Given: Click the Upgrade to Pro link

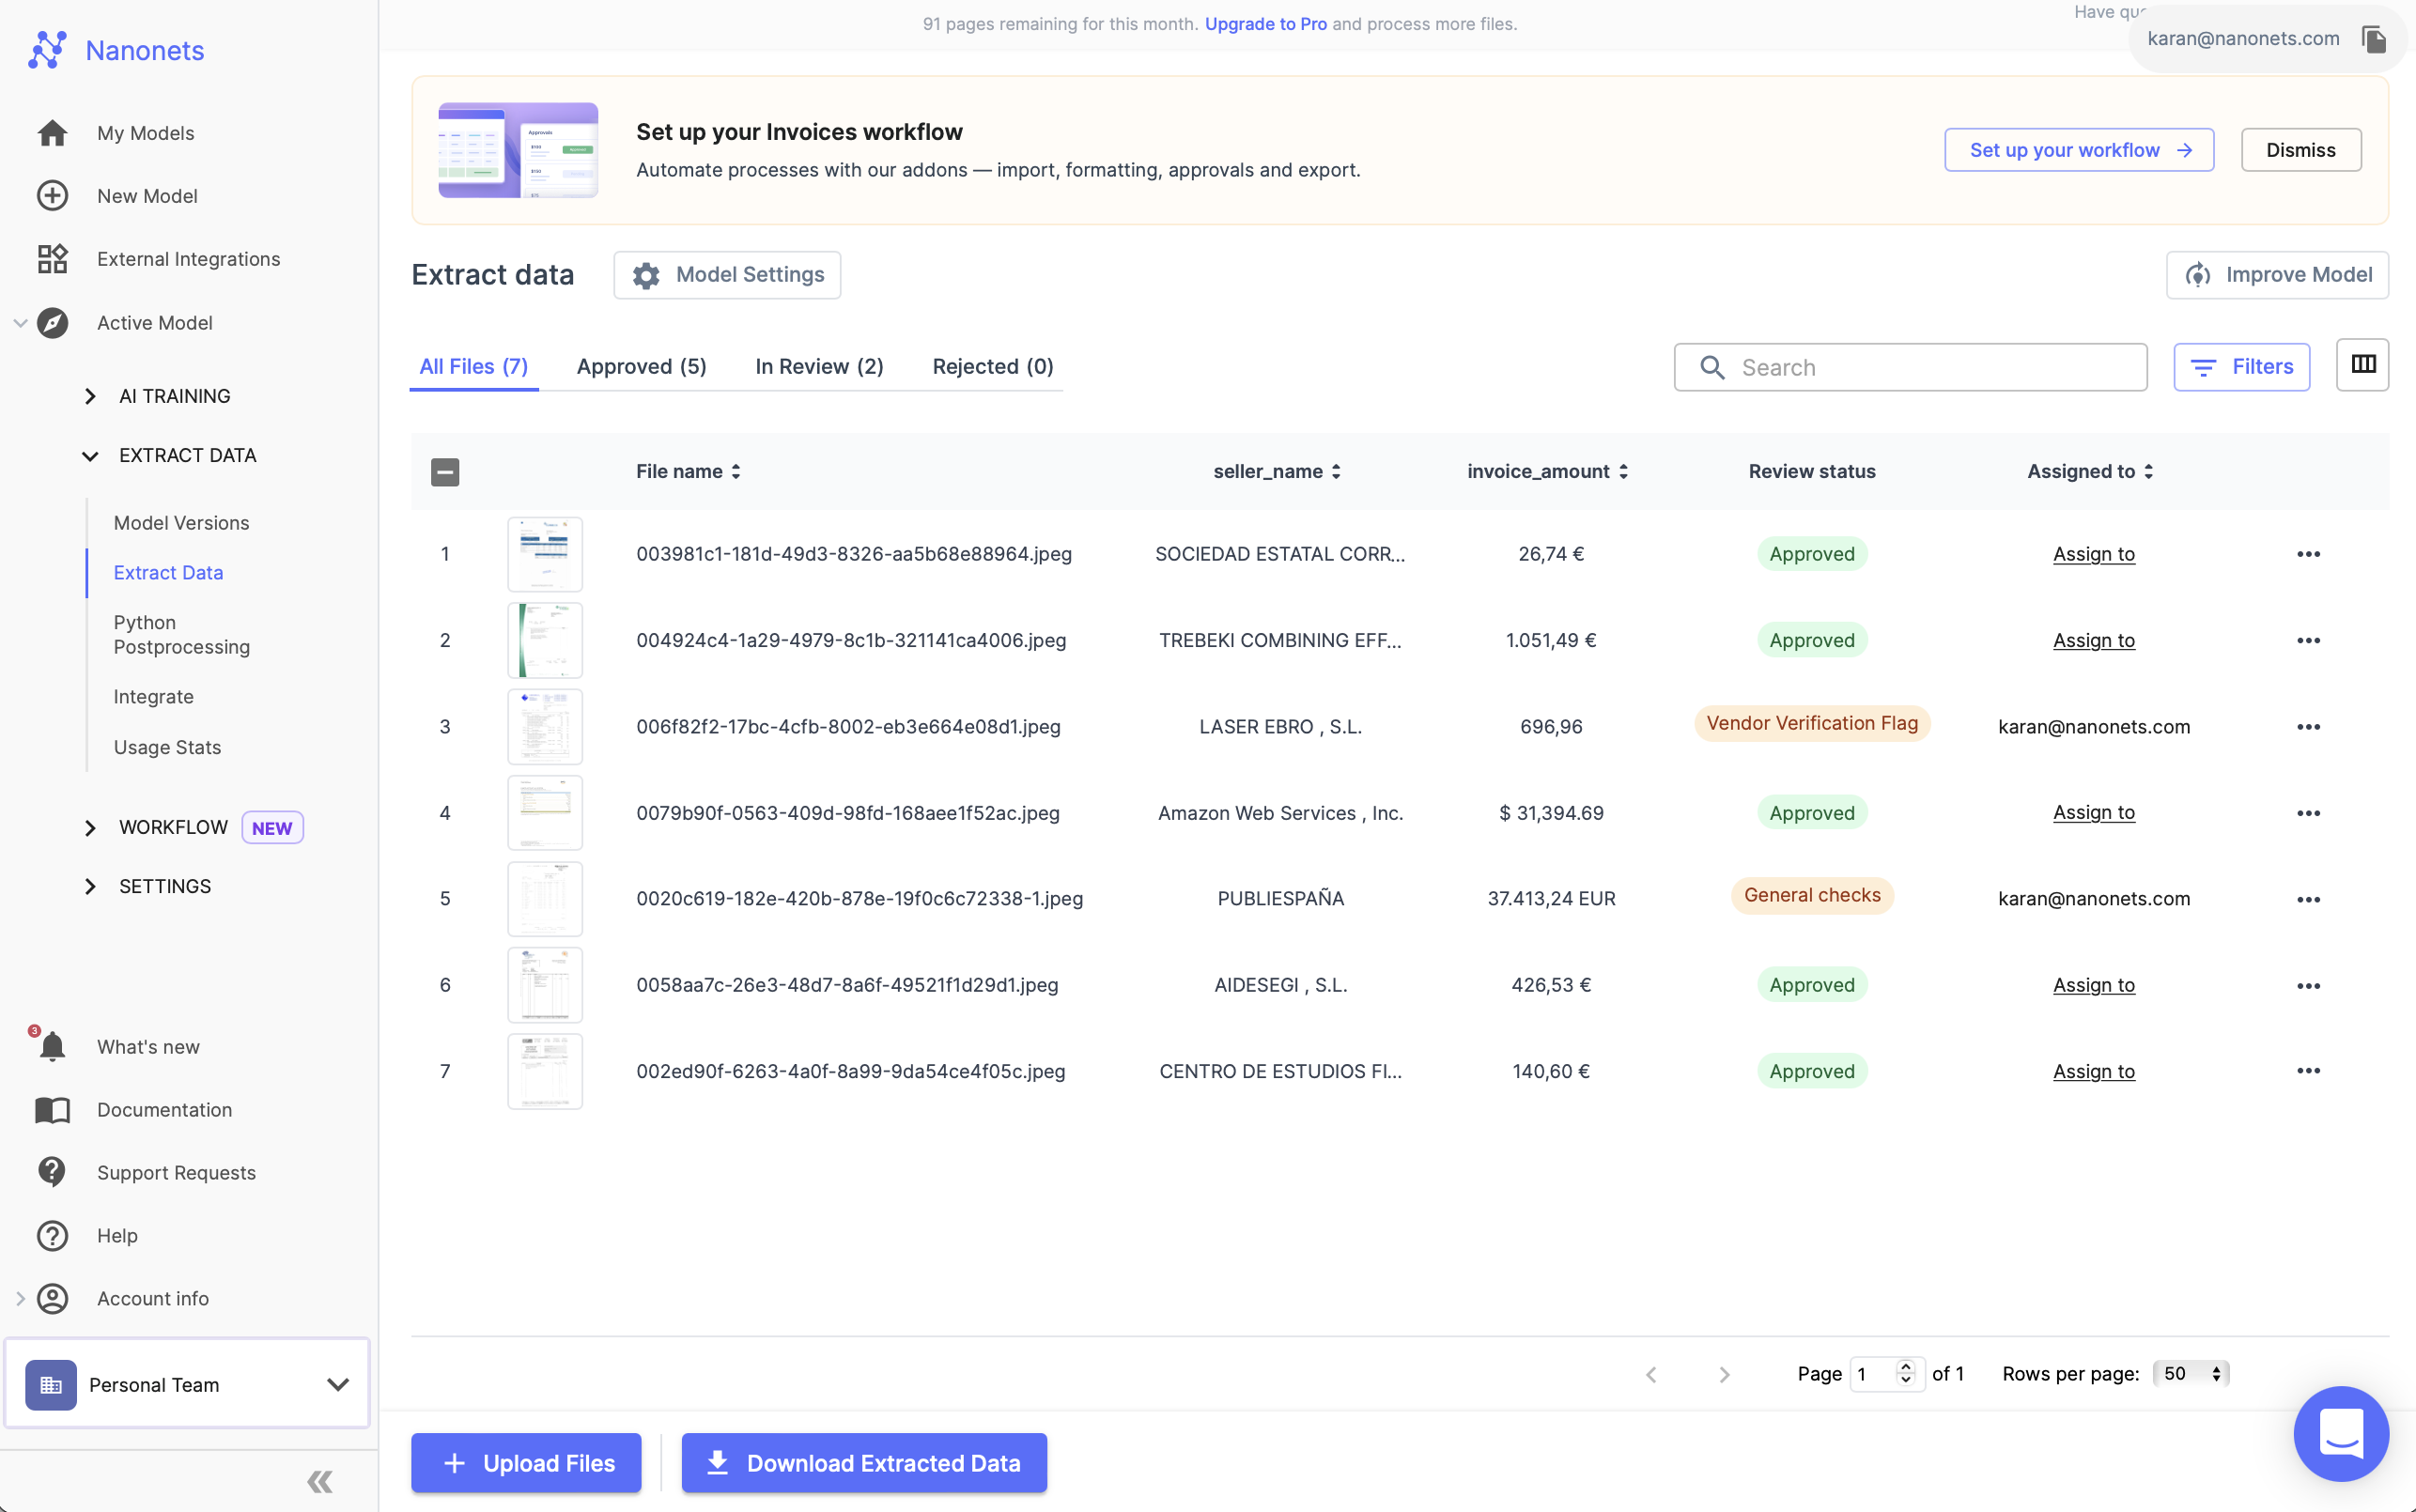Looking at the screenshot, I should point(1266,23).
